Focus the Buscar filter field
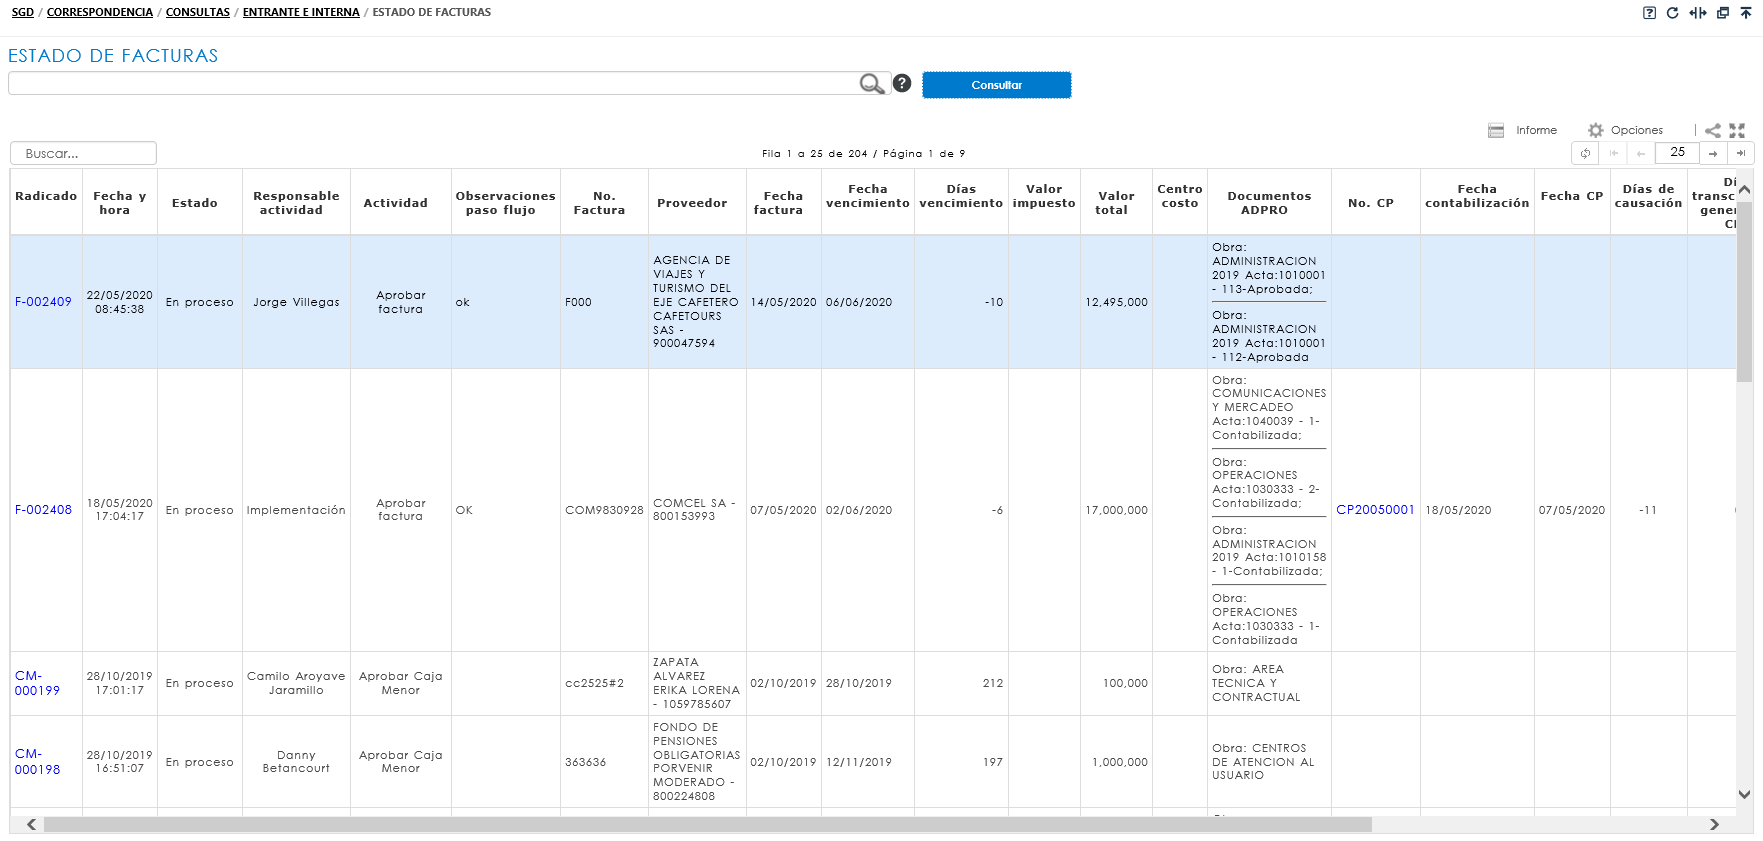 (83, 153)
